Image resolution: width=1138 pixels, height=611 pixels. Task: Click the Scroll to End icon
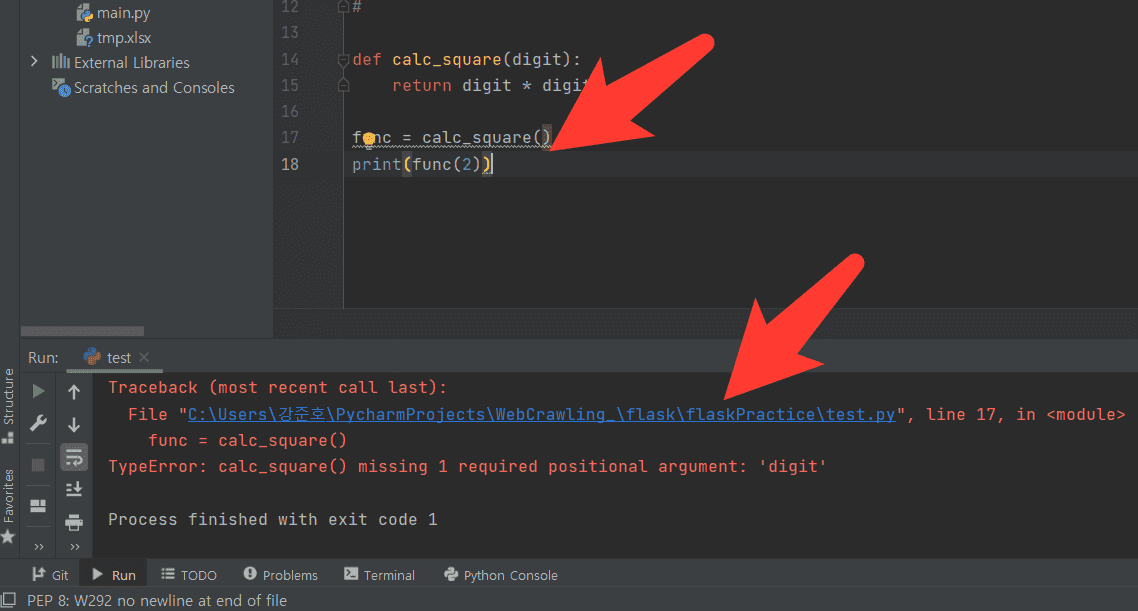74,489
